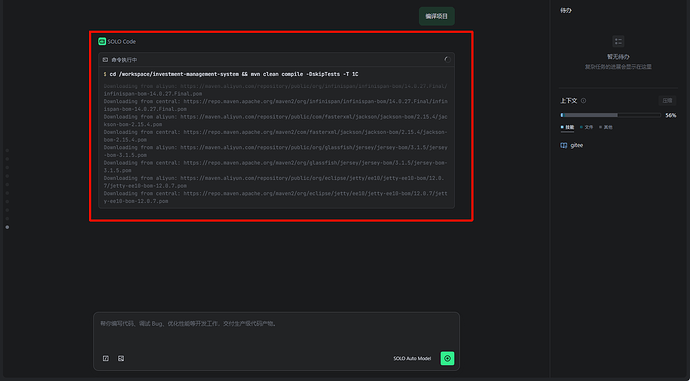Click the aliyun jackson-bom download log line
The image size is (690, 381).
tap(275, 121)
